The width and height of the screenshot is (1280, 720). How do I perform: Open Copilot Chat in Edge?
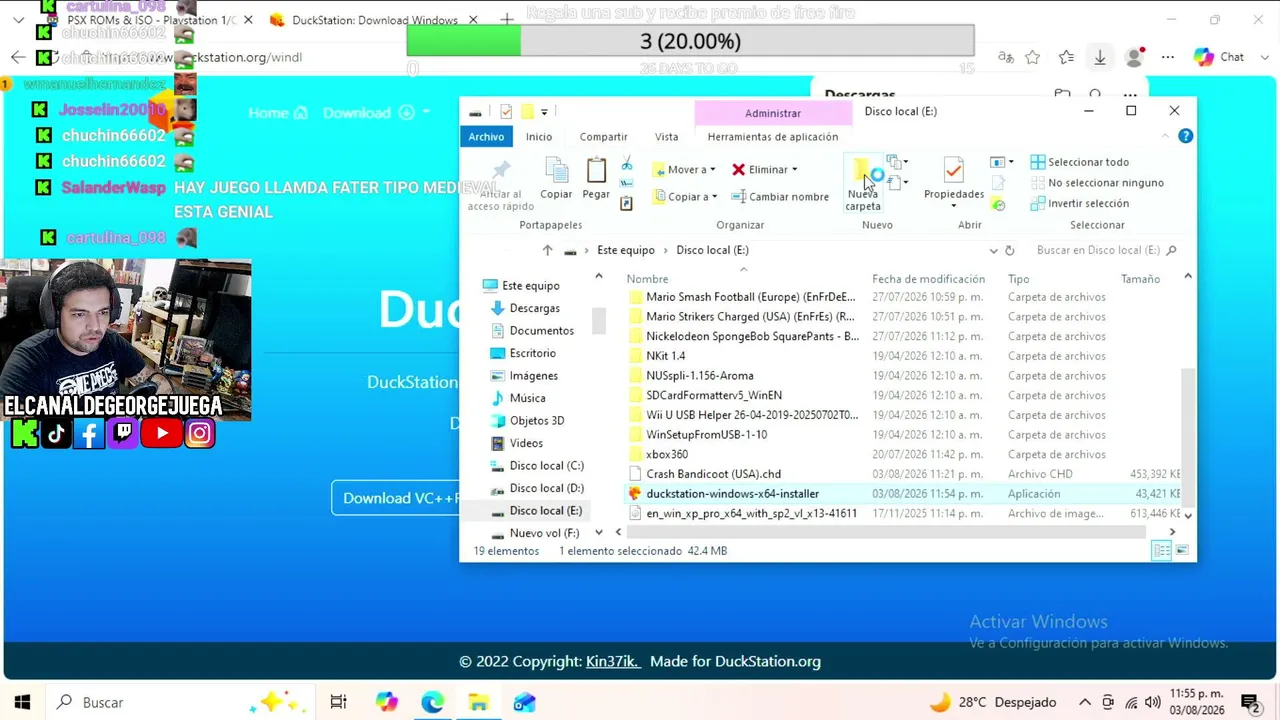pos(1219,57)
